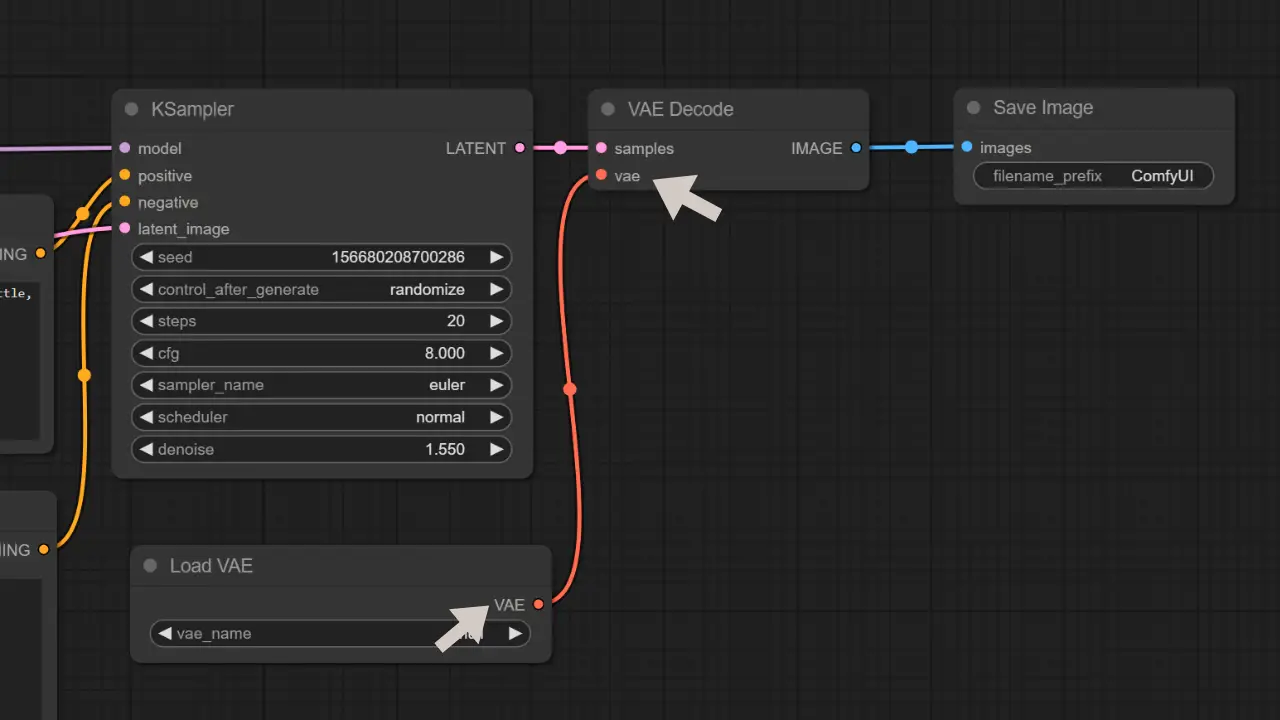This screenshot has width=1280, height=720.
Task: Click the VAE Decode IMAGE output socket
Action: [x=856, y=148]
